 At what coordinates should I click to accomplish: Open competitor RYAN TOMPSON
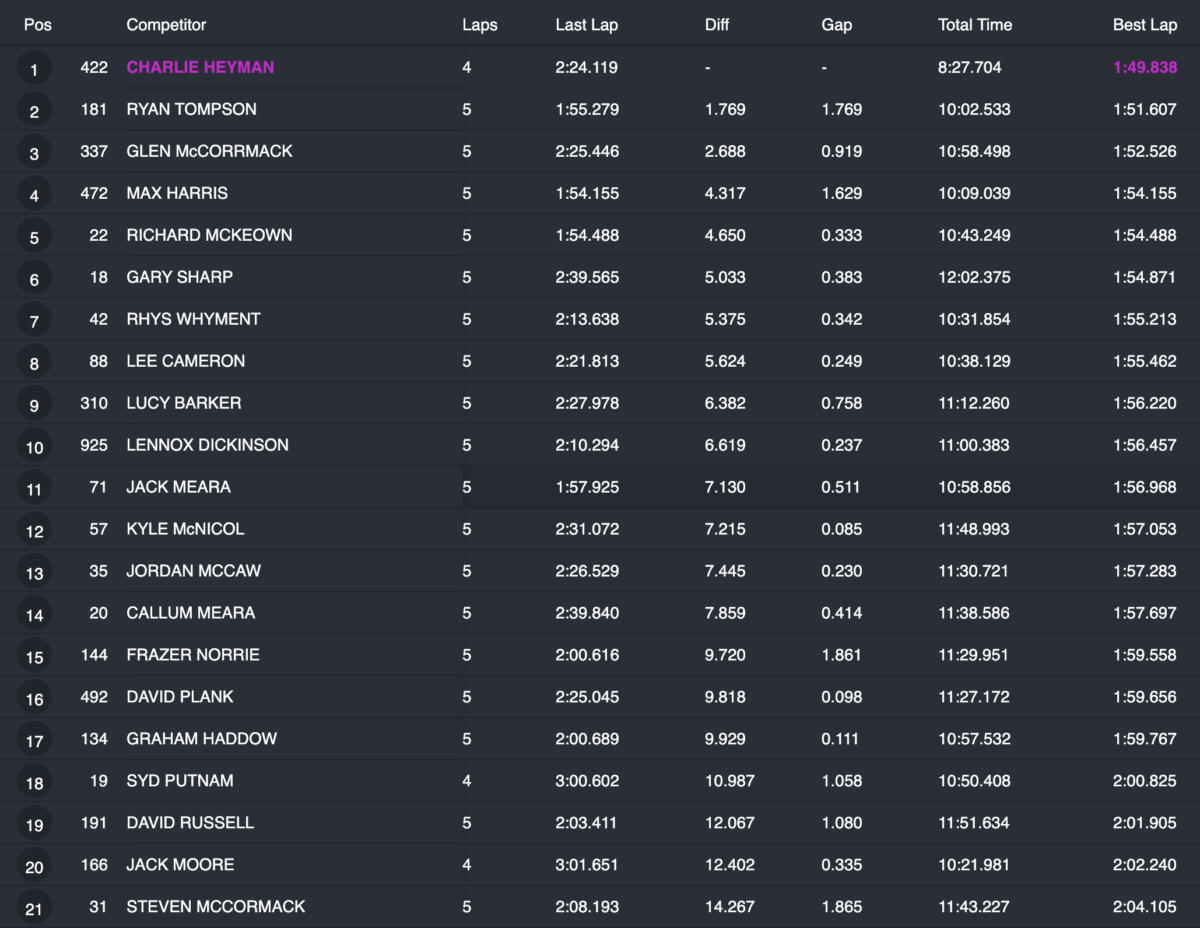tap(191, 109)
